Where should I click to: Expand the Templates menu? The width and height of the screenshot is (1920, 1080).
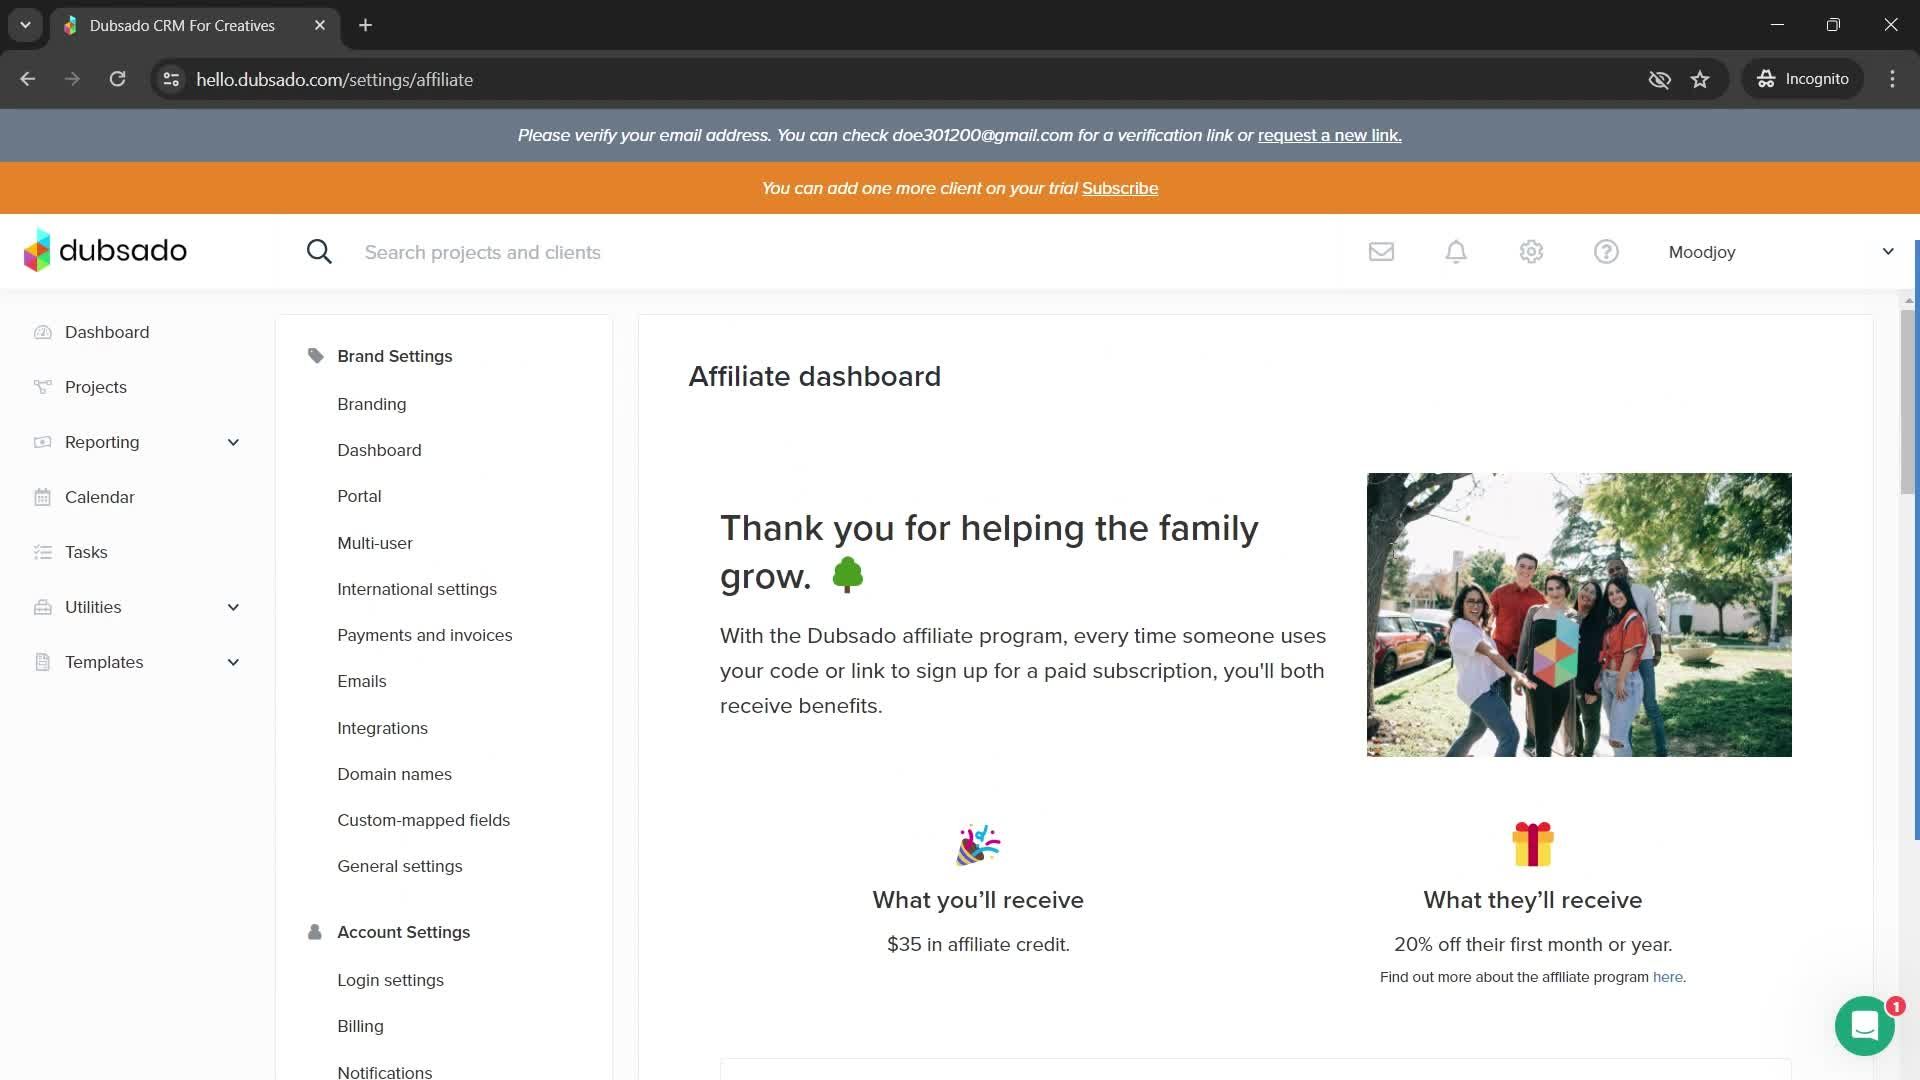point(233,662)
